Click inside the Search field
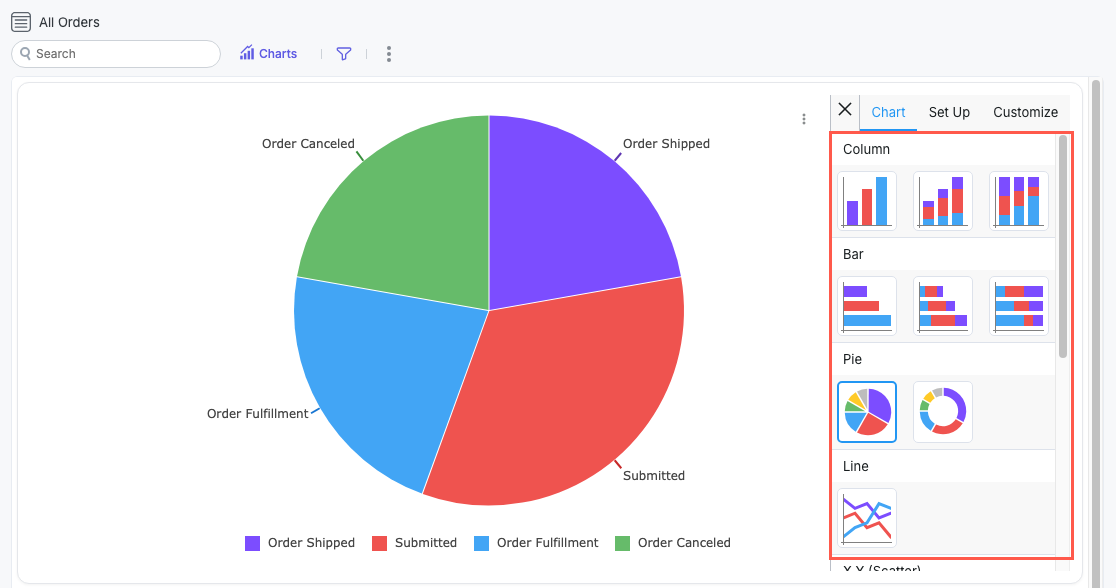Screen dimensions: 1116x588 coord(115,53)
